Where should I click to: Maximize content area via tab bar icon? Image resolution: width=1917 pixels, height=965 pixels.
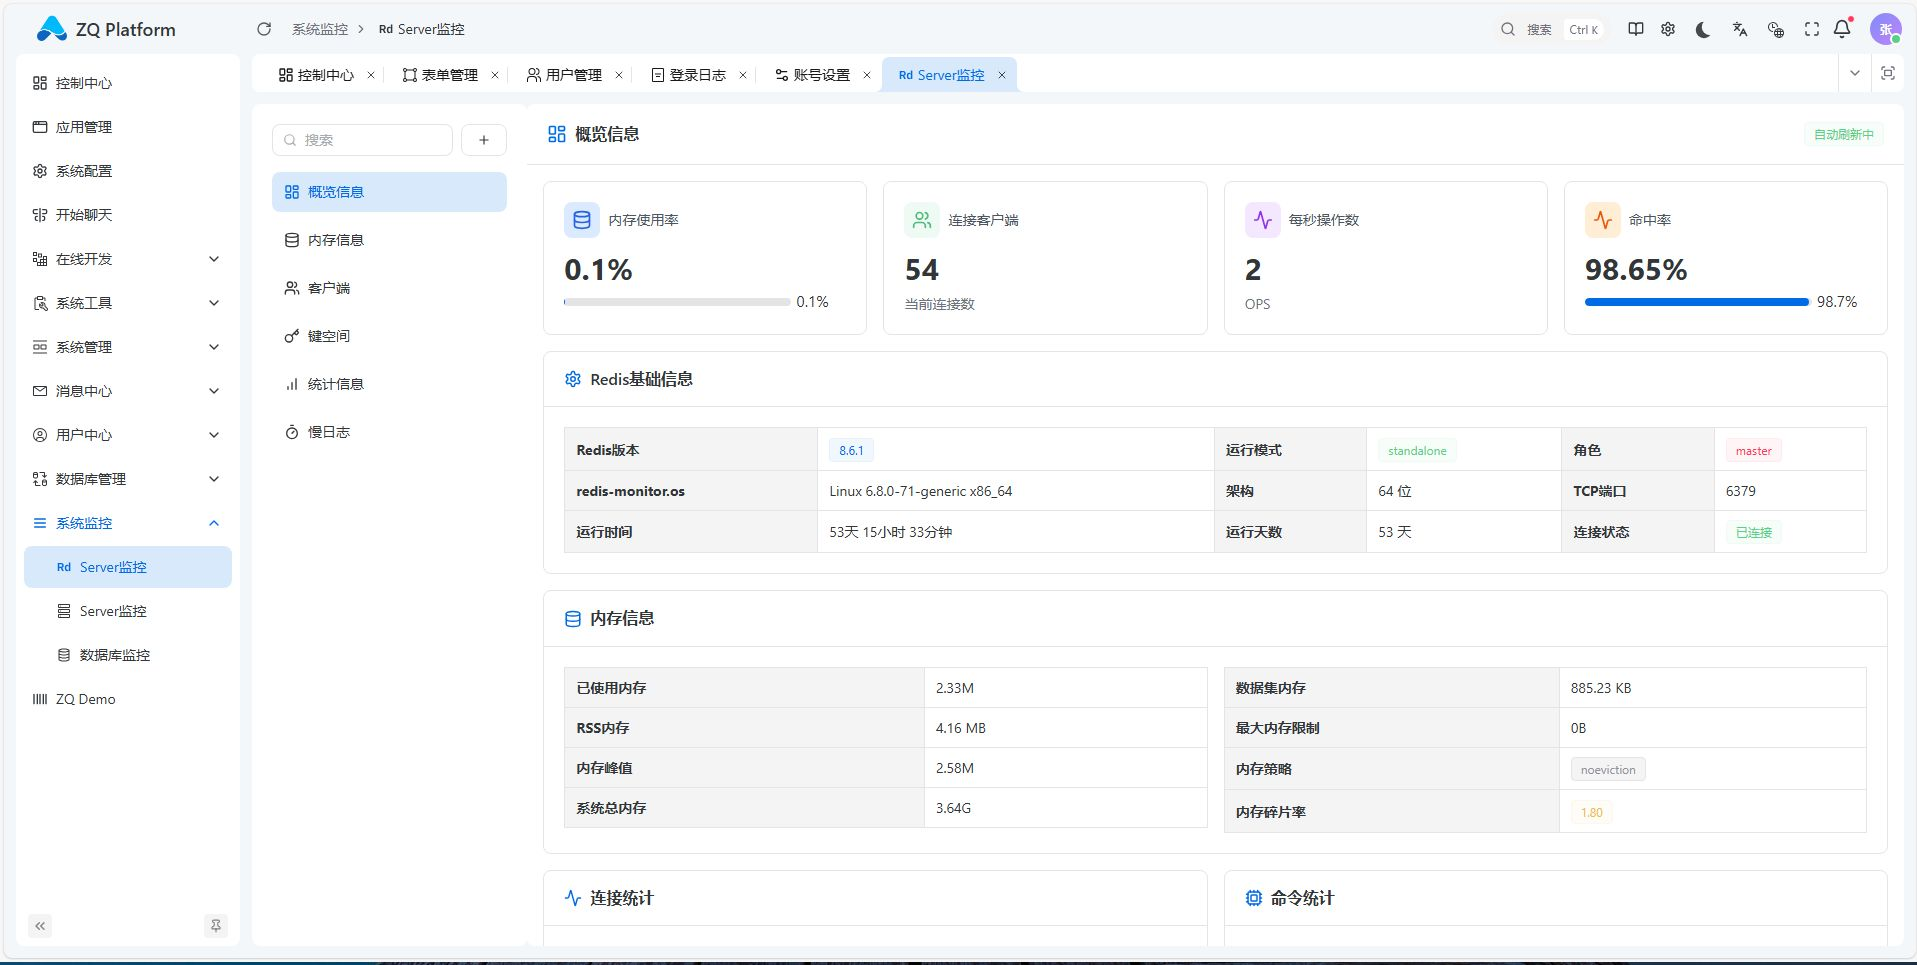coord(1888,73)
